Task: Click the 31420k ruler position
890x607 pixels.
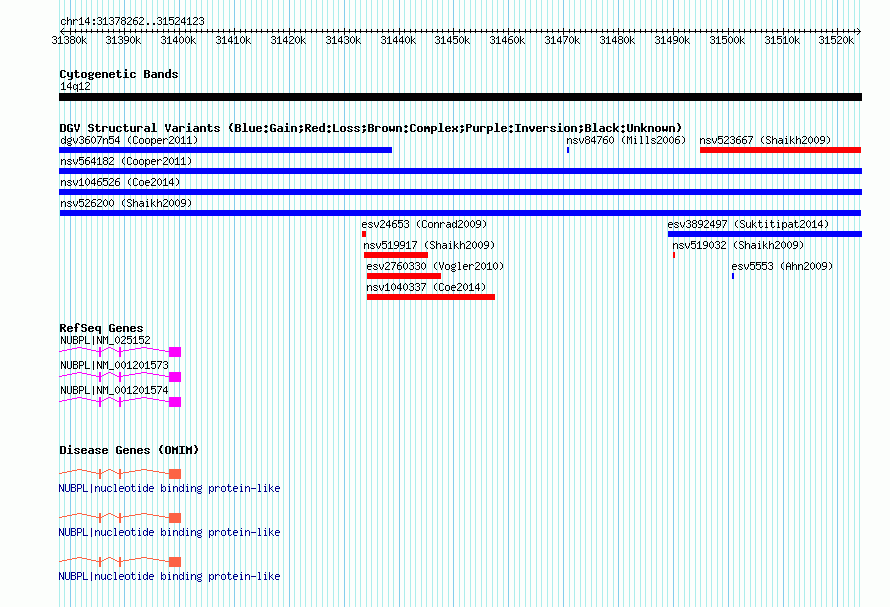Action: (288, 40)
